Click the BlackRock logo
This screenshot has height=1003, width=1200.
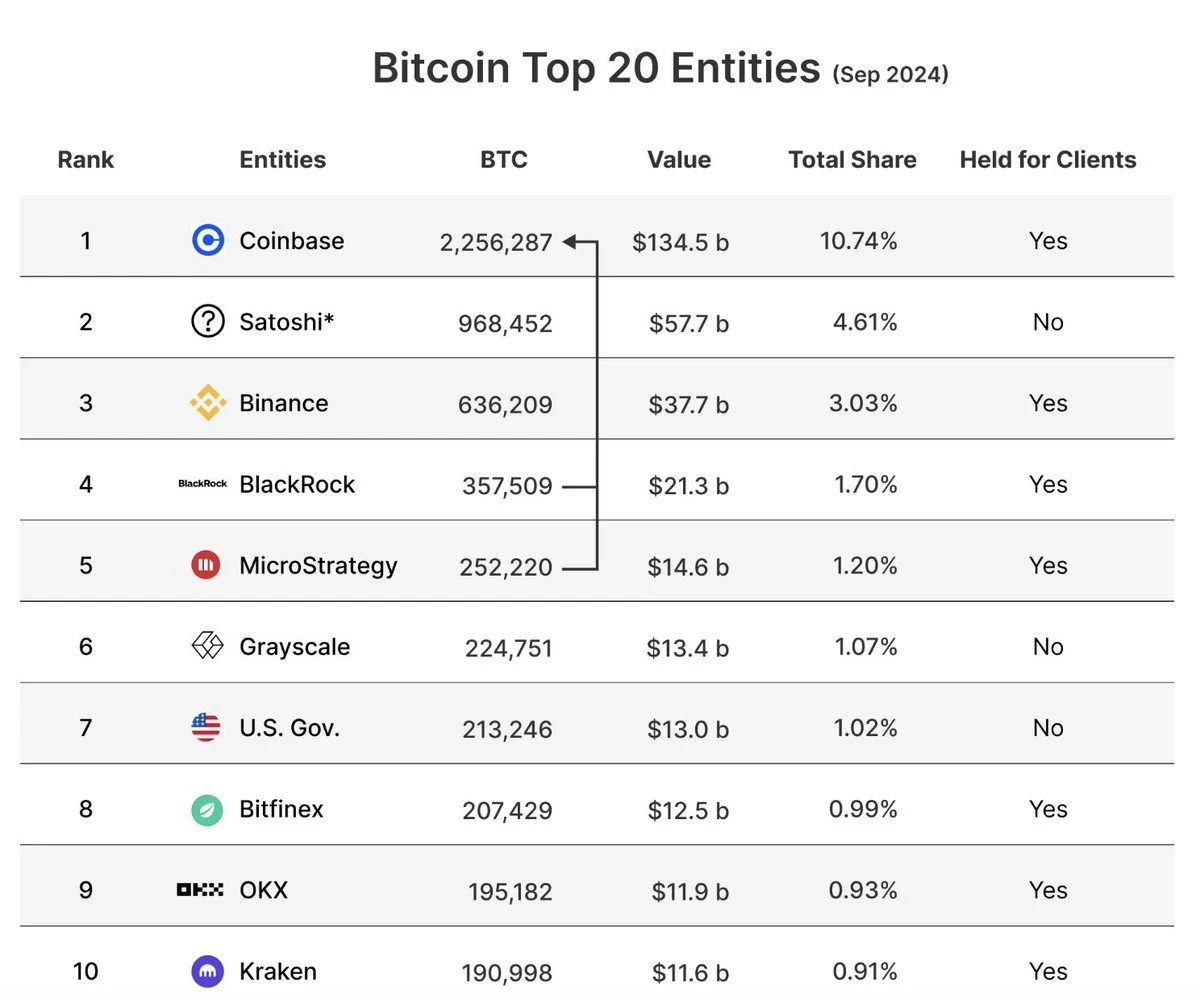(203, 484)
